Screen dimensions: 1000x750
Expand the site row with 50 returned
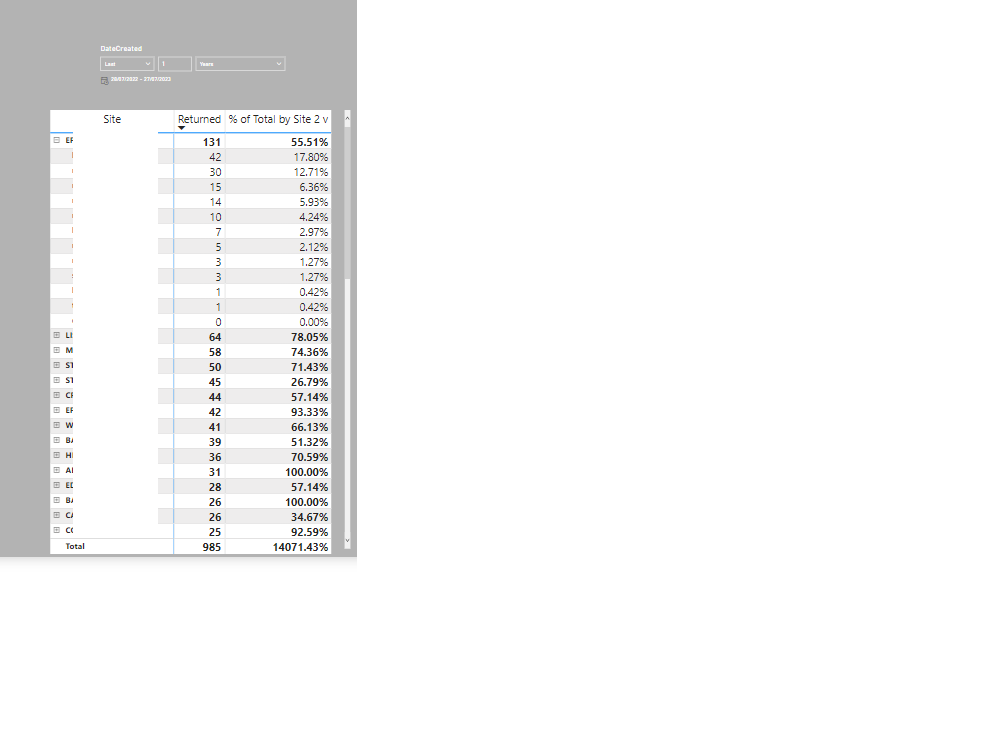pyautogui.click(x=57, y=365)
